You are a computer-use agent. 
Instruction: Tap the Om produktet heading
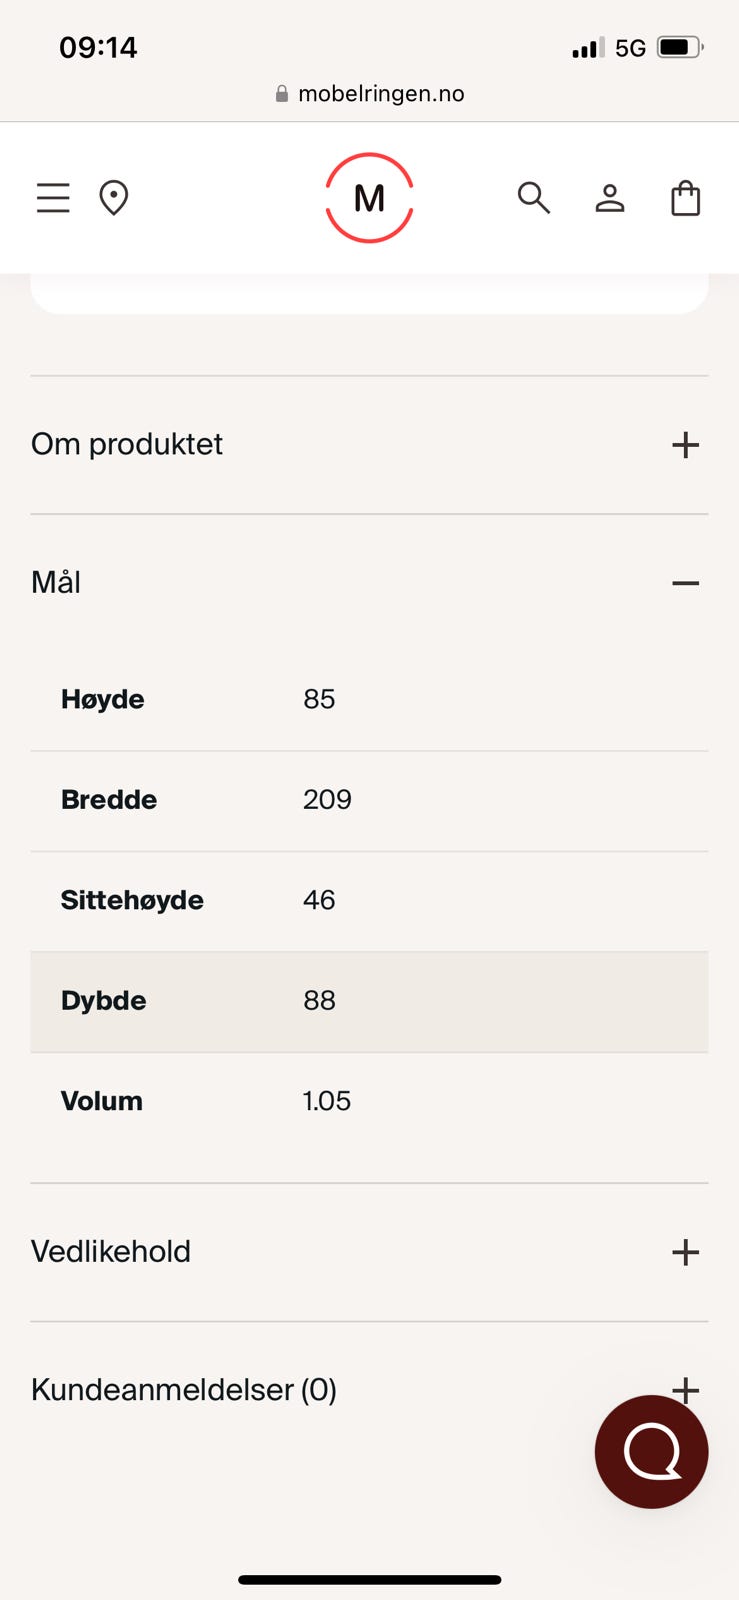127,444
